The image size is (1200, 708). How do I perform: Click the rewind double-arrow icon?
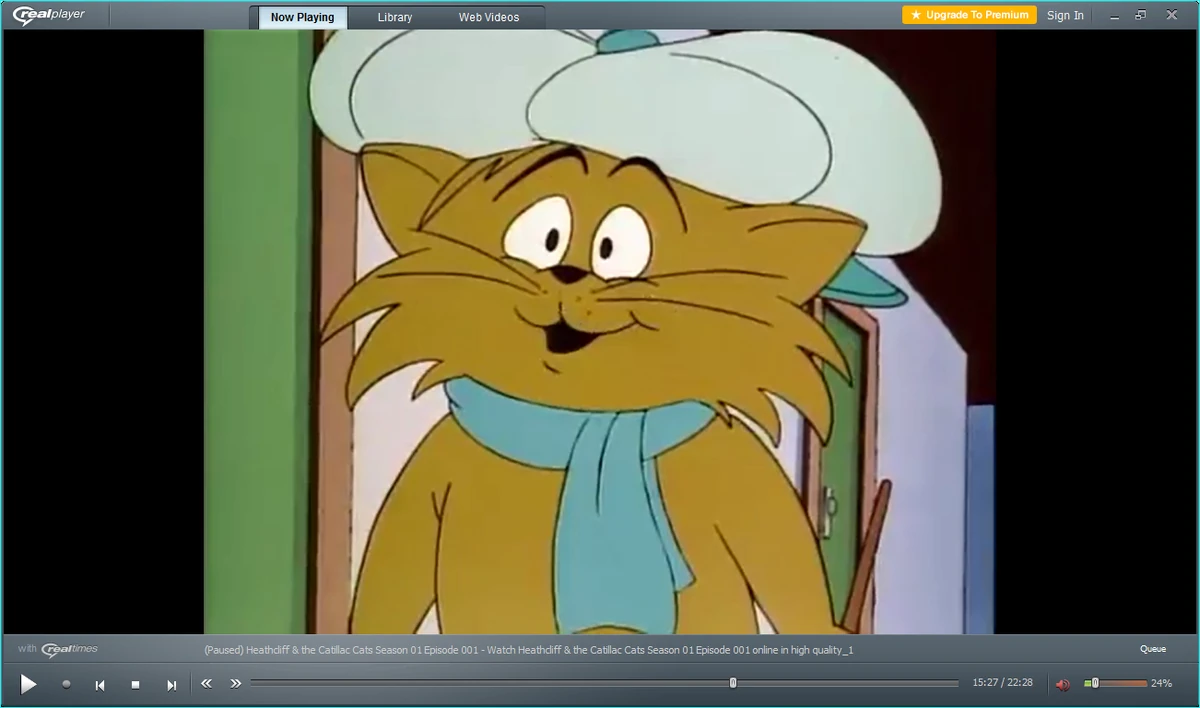[207, 684]
